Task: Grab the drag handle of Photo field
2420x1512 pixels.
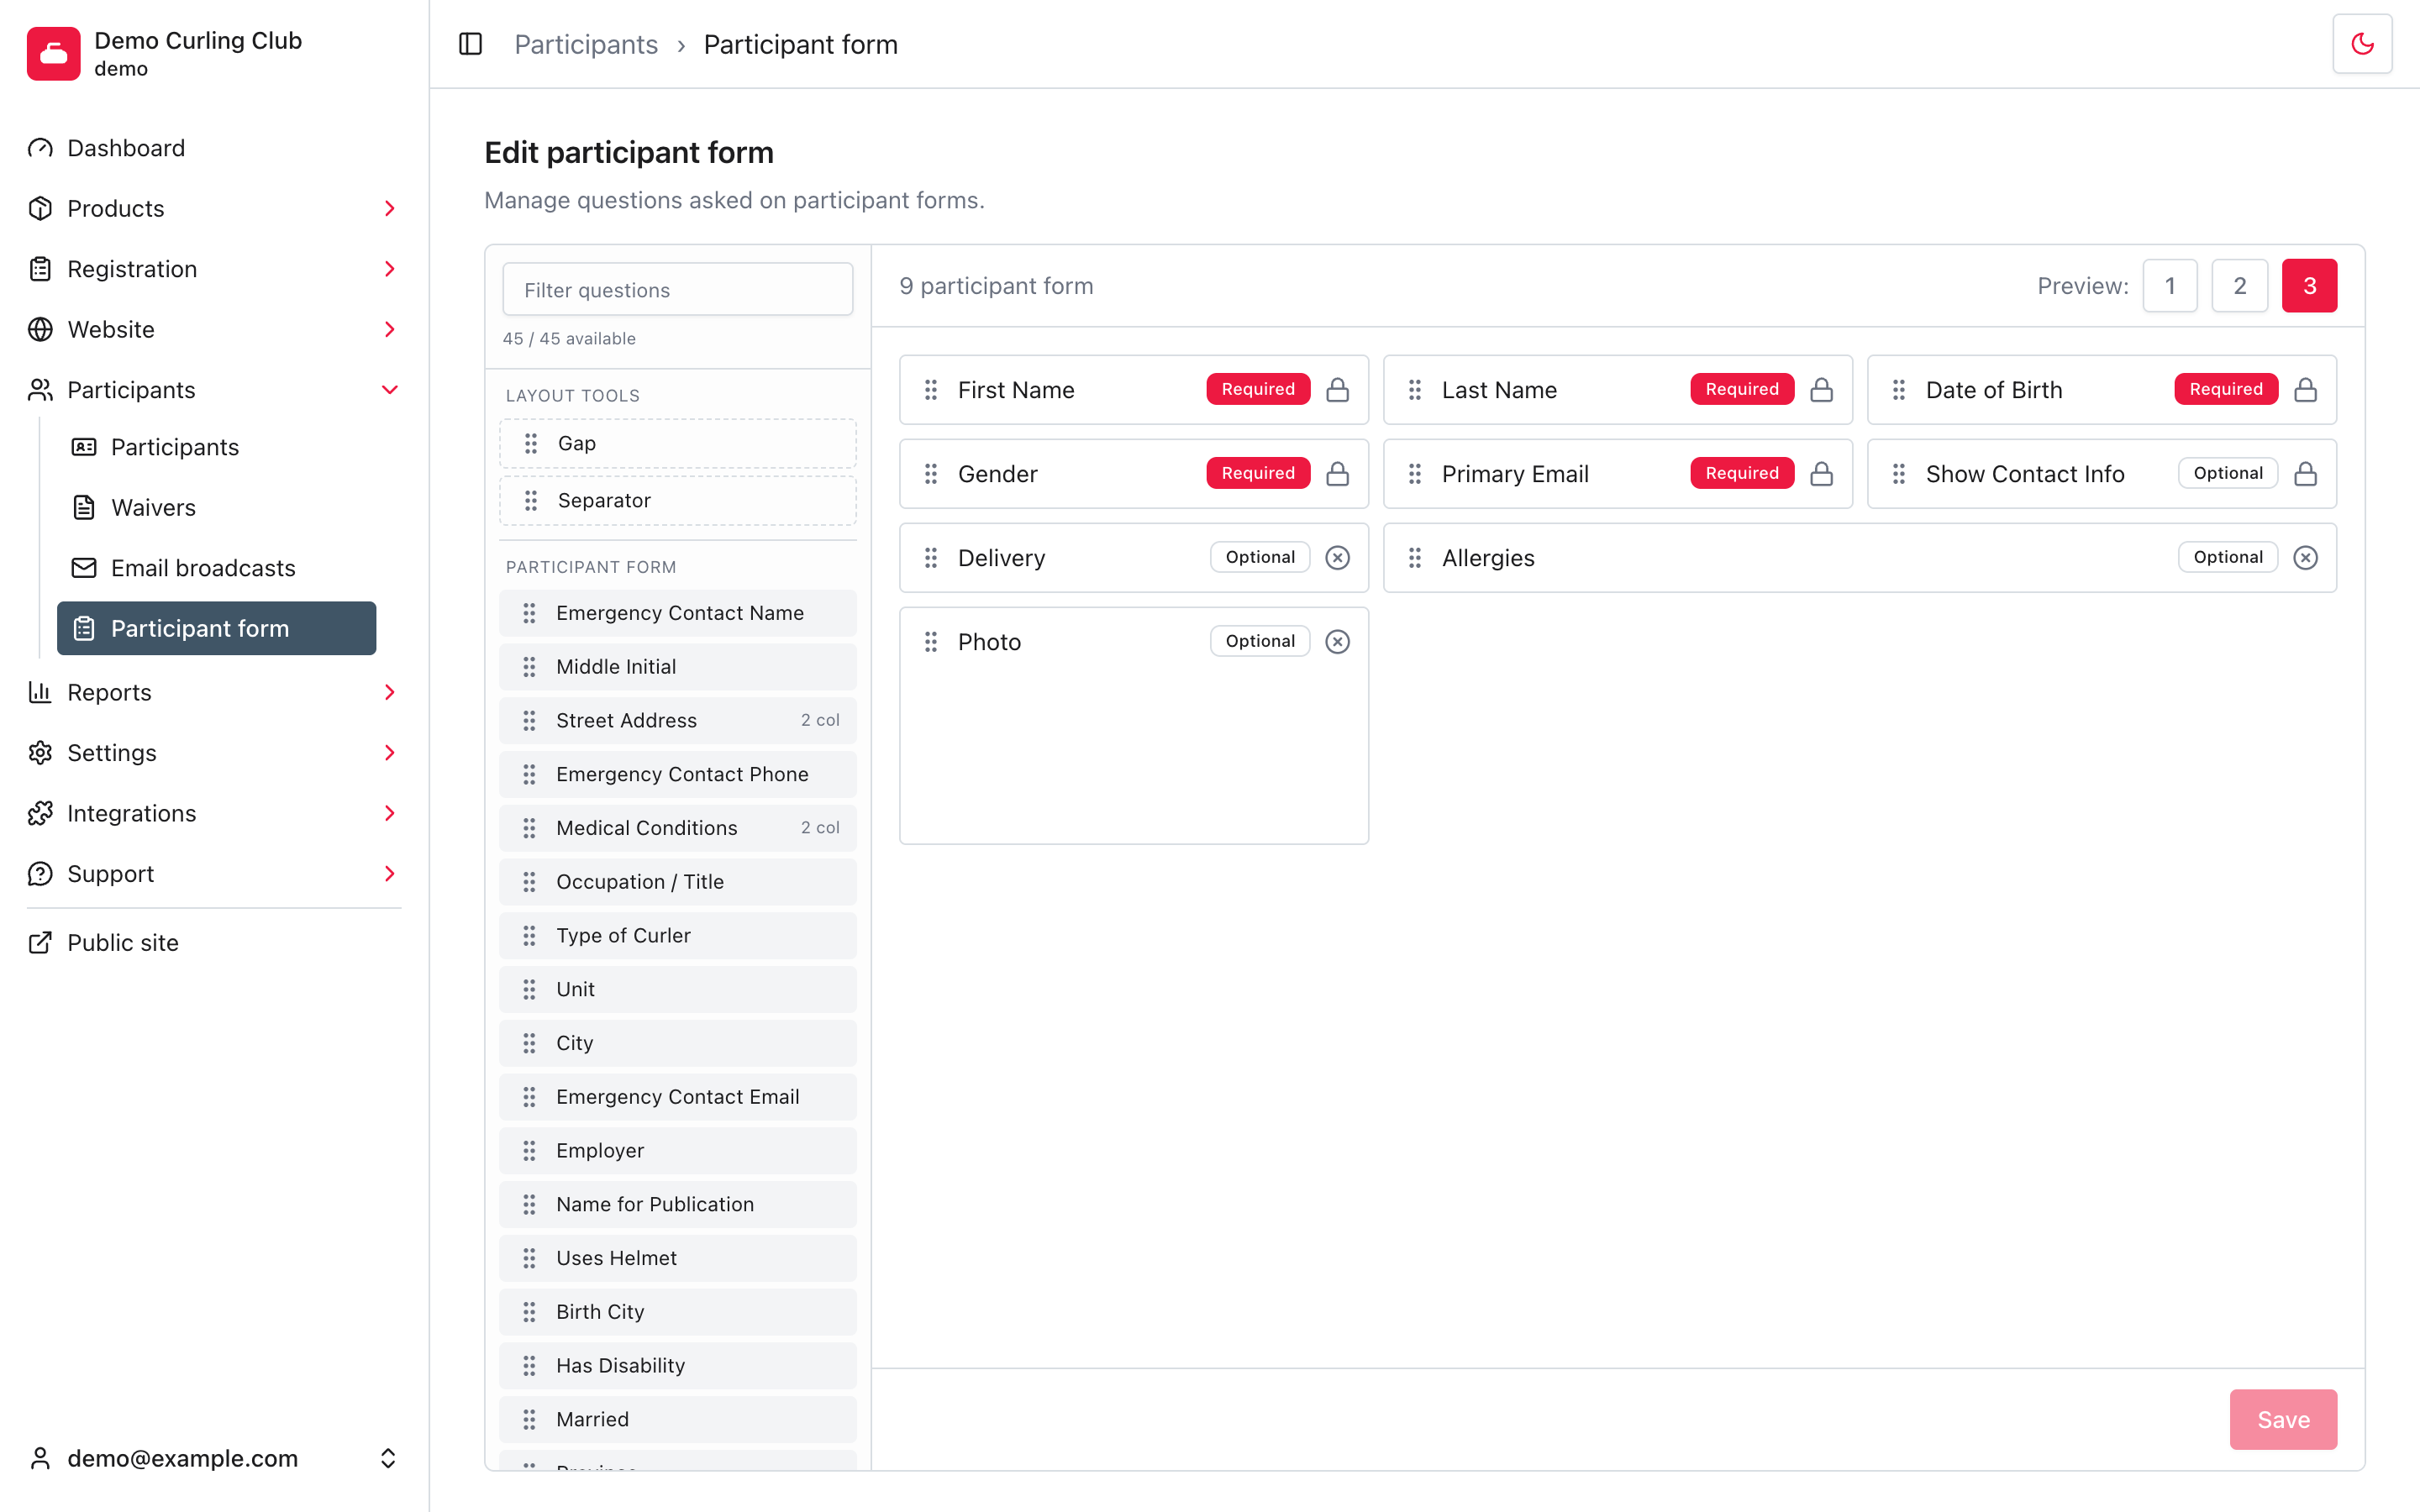Action: [x=931, y=641]
